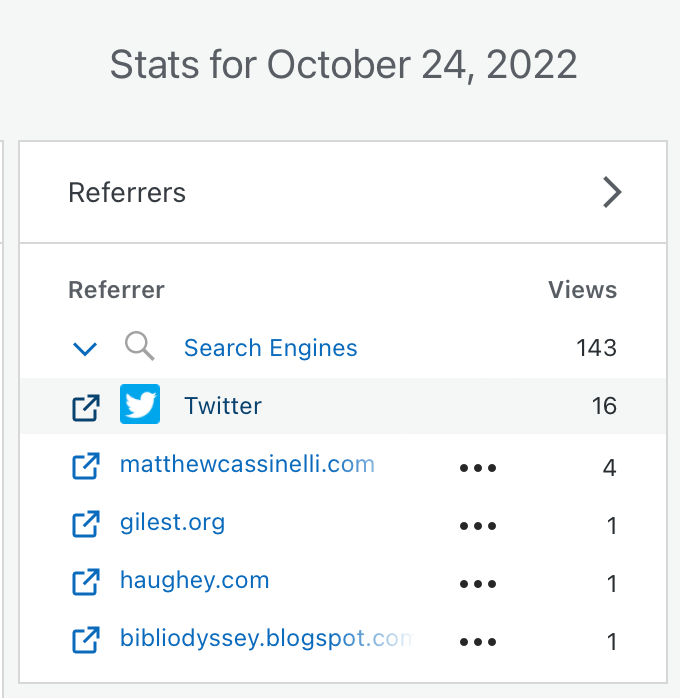Expand the Search Engines referrer group

pyautogui.click(x=86, y=349)
